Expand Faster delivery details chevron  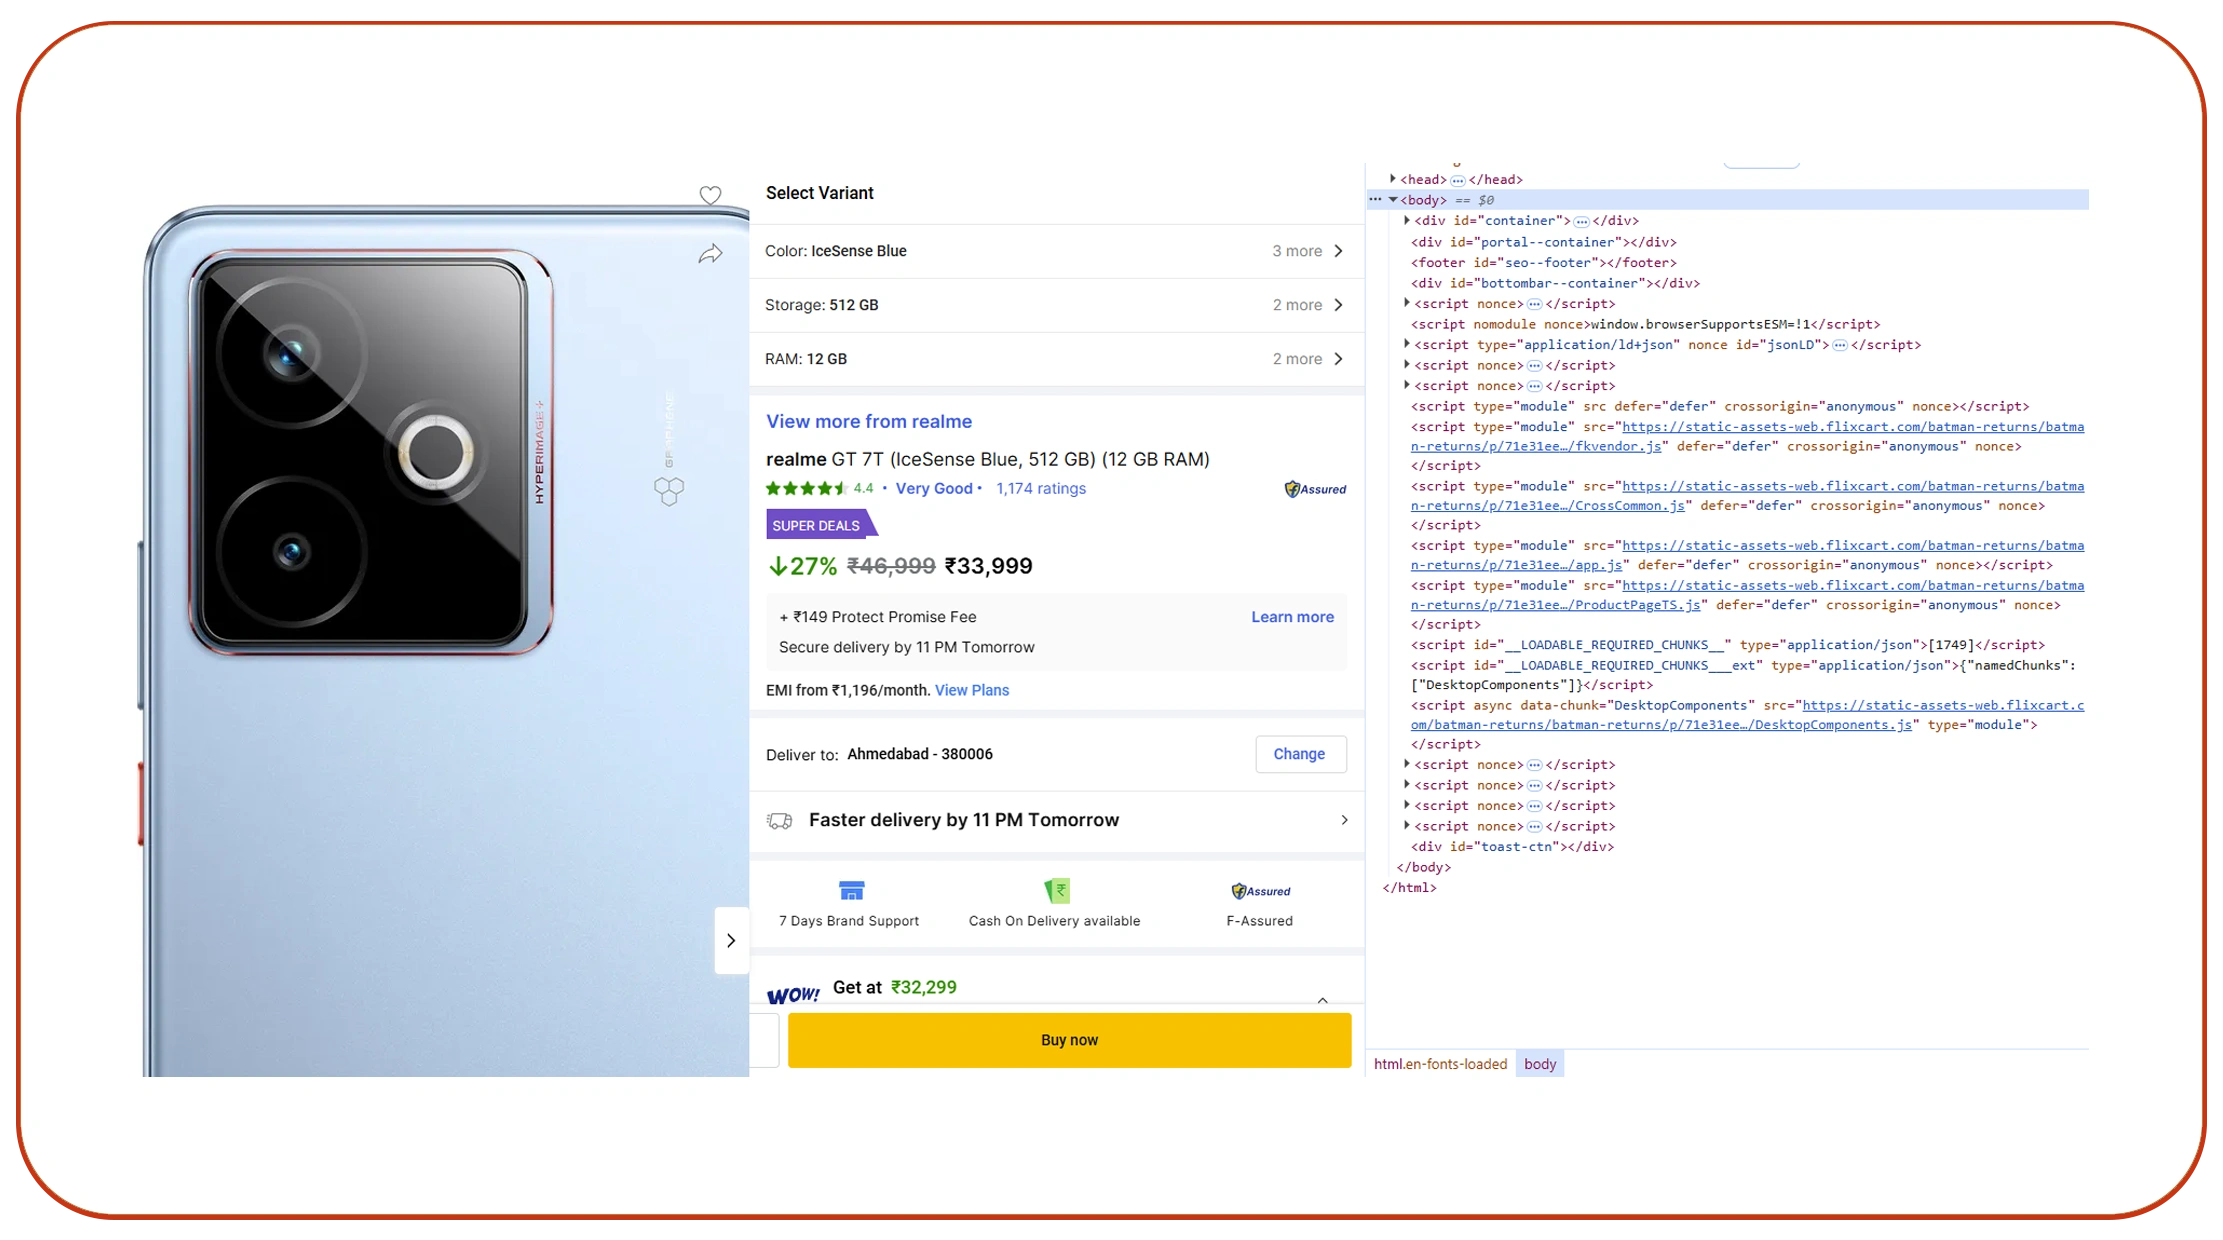(1344, 820)
